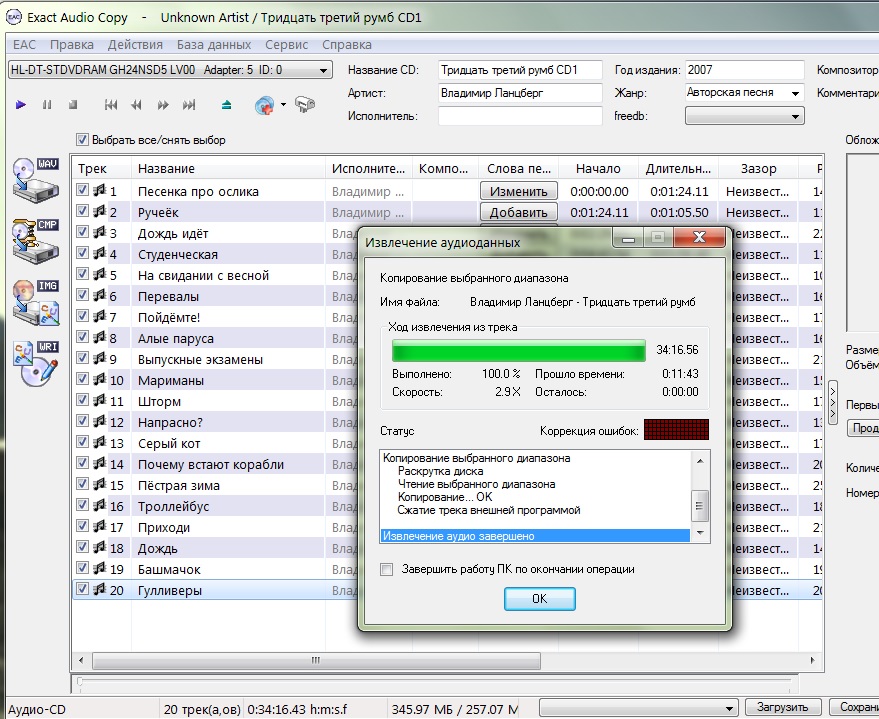This screenshot has width=879, height=719.
Task: Enable 'Завершить работу ПК' checkbox
Action: 387,569
